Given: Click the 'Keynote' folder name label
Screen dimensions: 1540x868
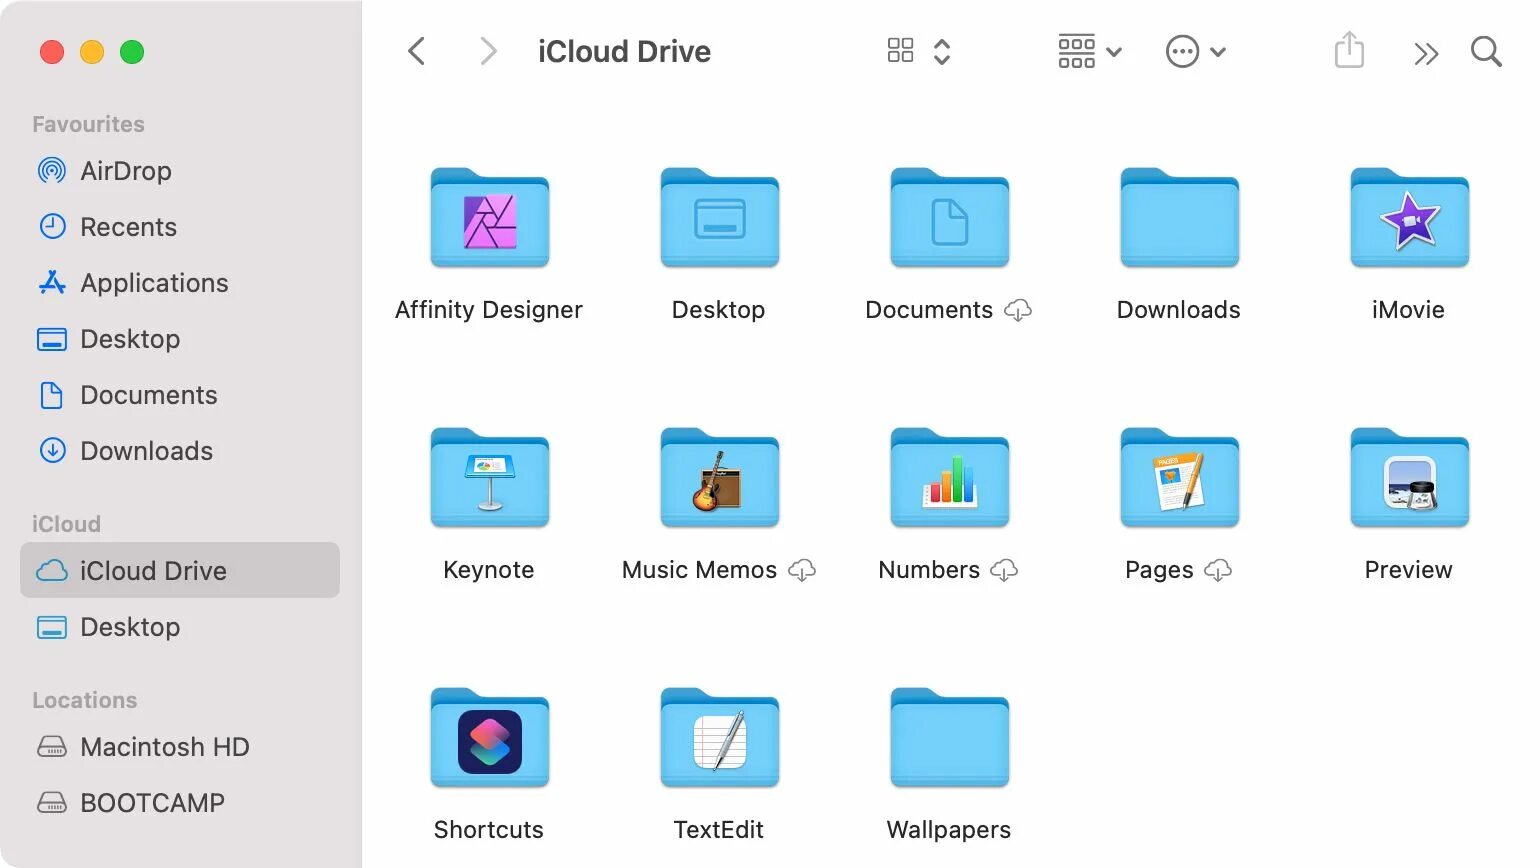Looking at the screenshot, I should coord(489,570).
